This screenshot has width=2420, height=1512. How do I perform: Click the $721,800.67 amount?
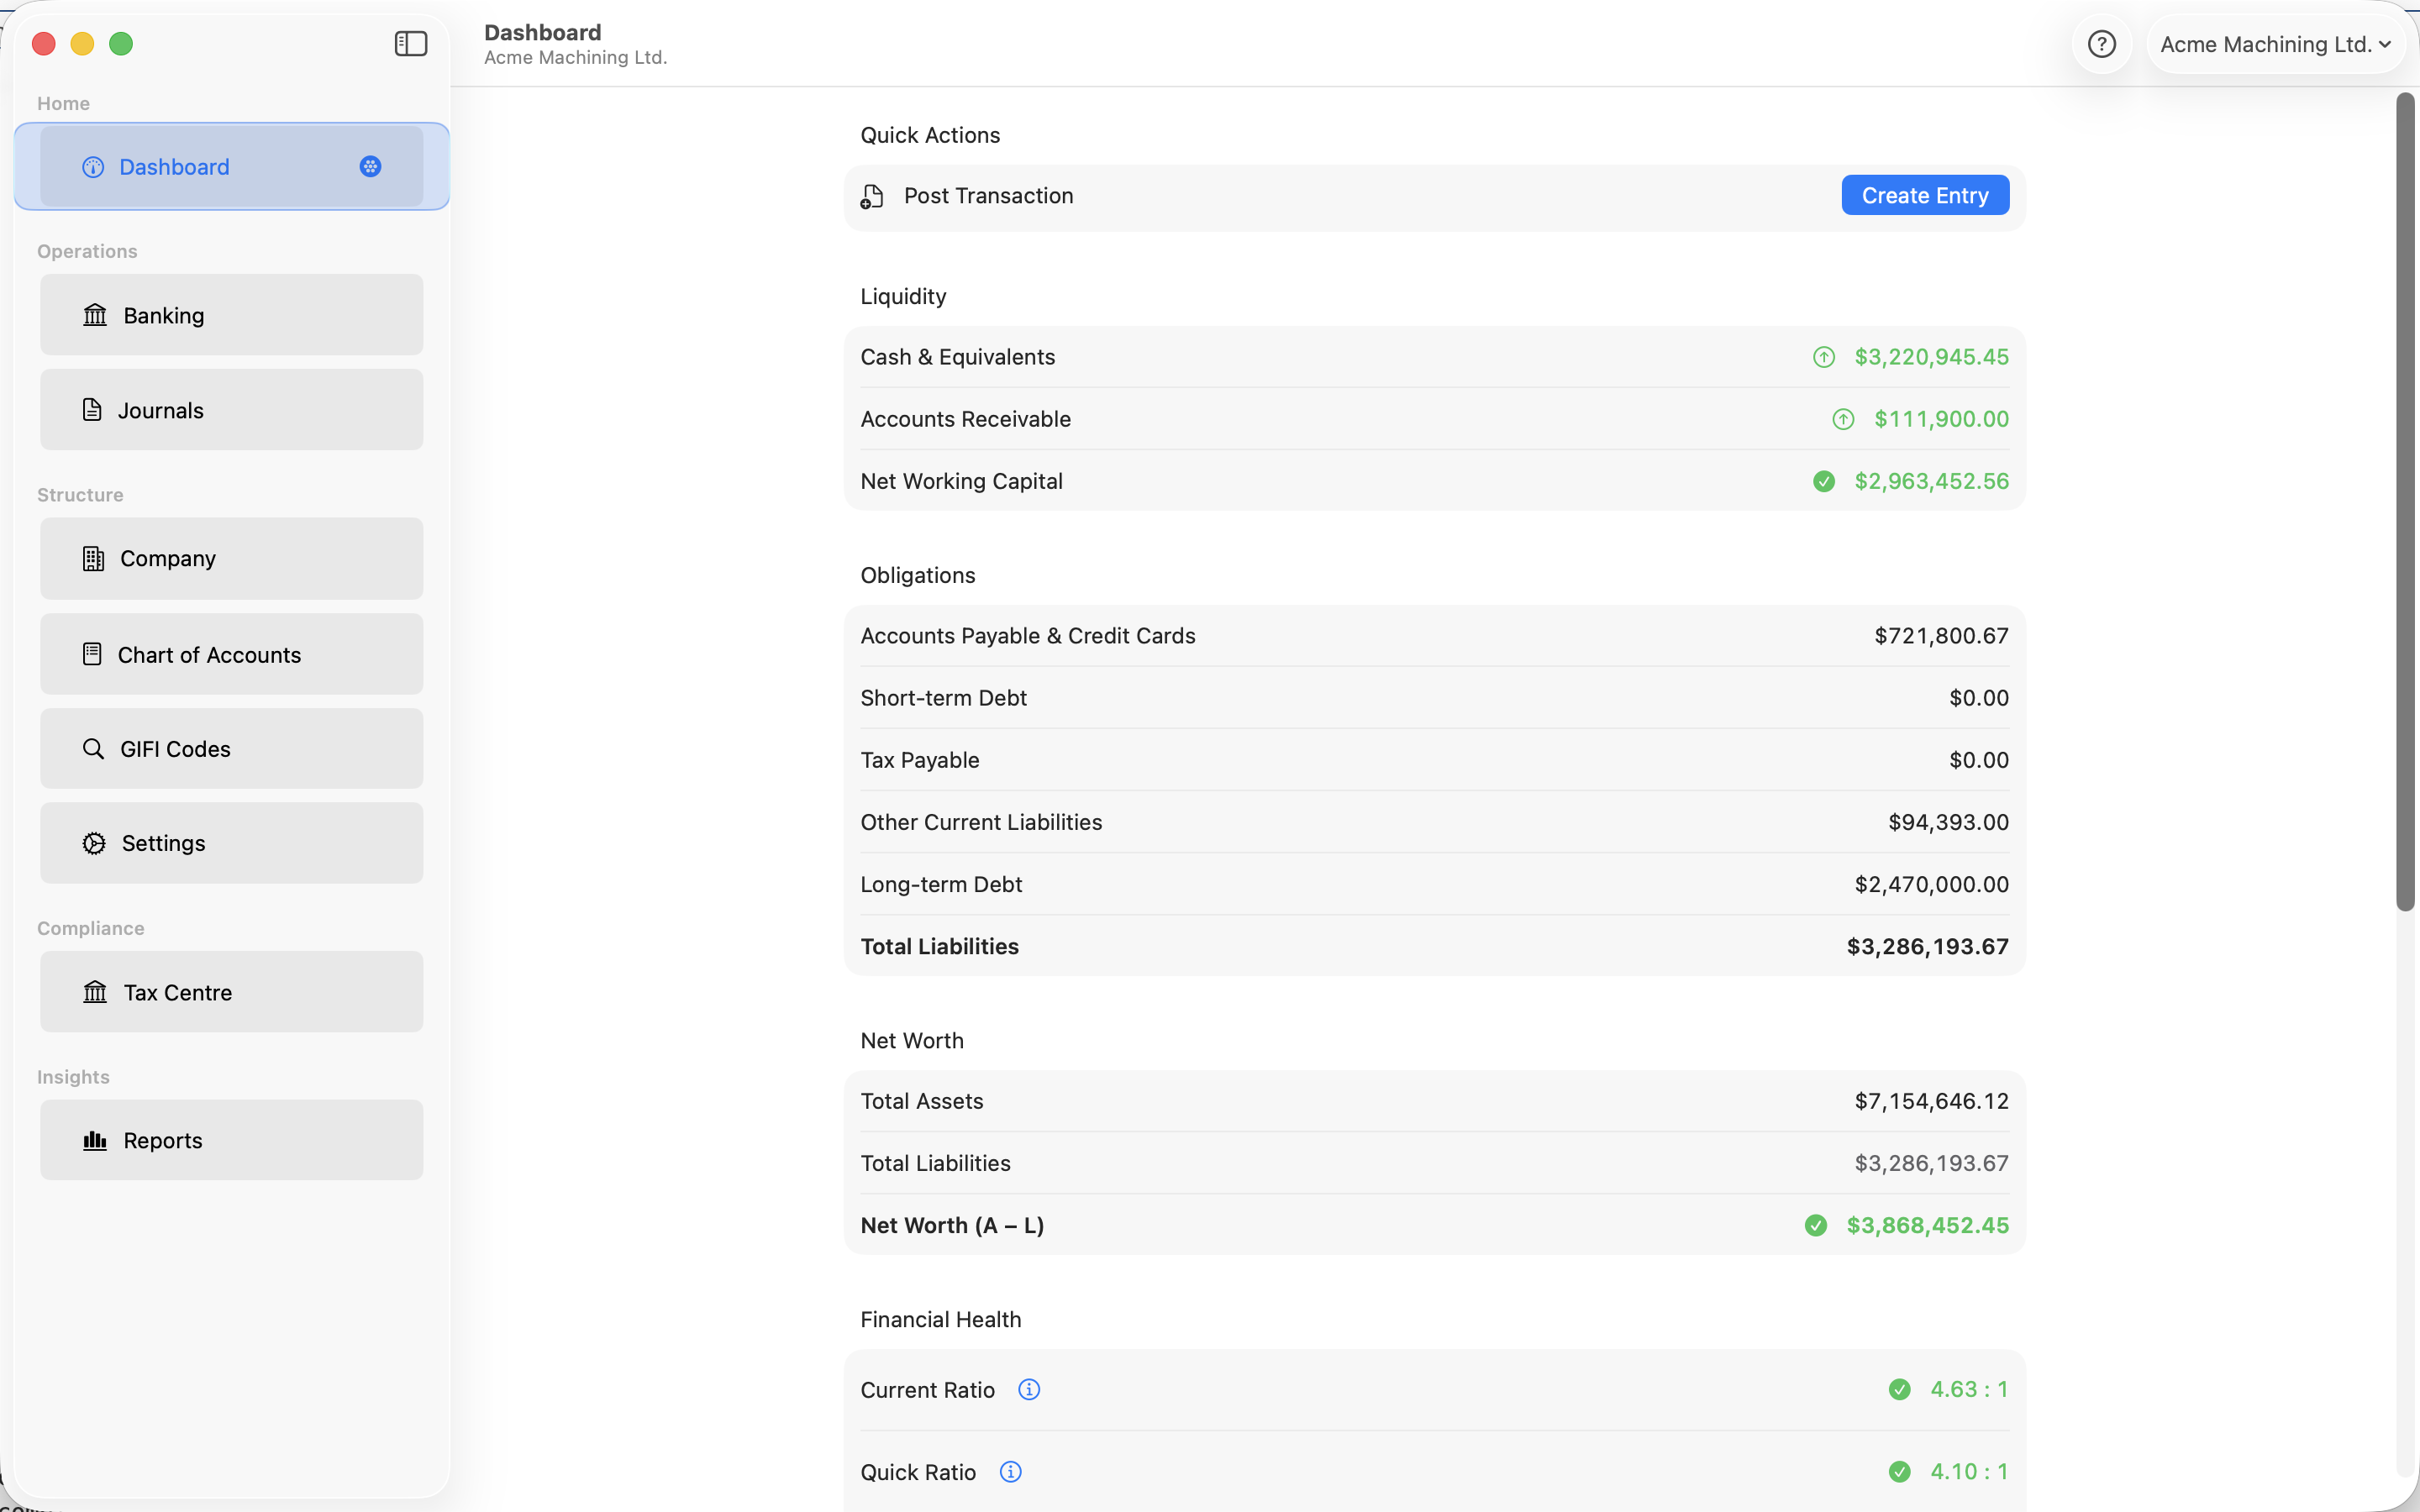coord(1941,636)
